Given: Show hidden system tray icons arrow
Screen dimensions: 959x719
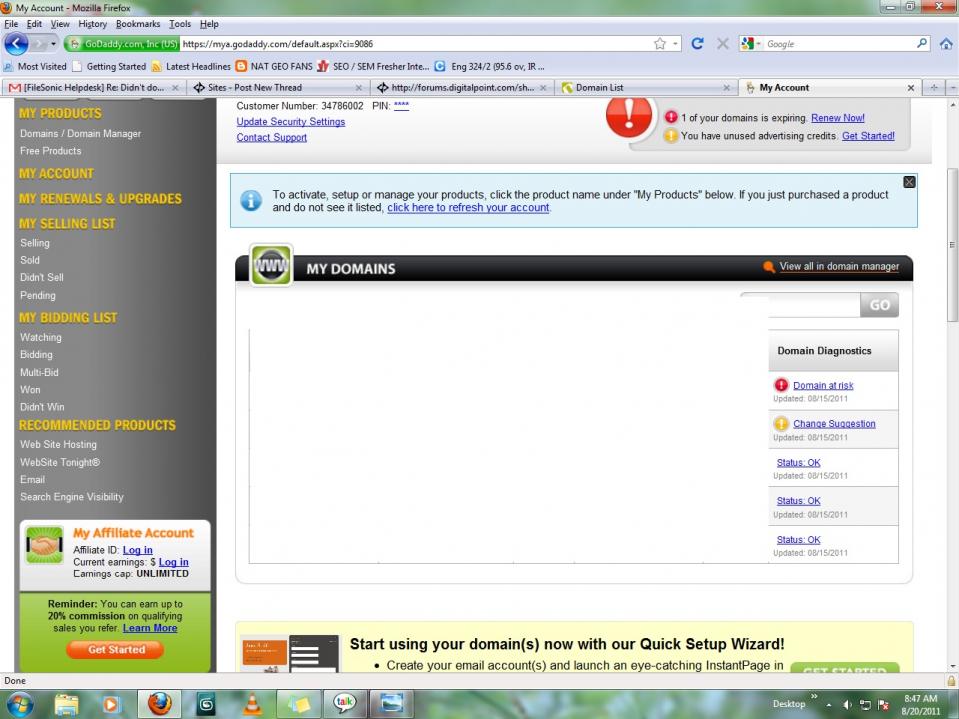Looking at the screenshot, I should (828, 705).
